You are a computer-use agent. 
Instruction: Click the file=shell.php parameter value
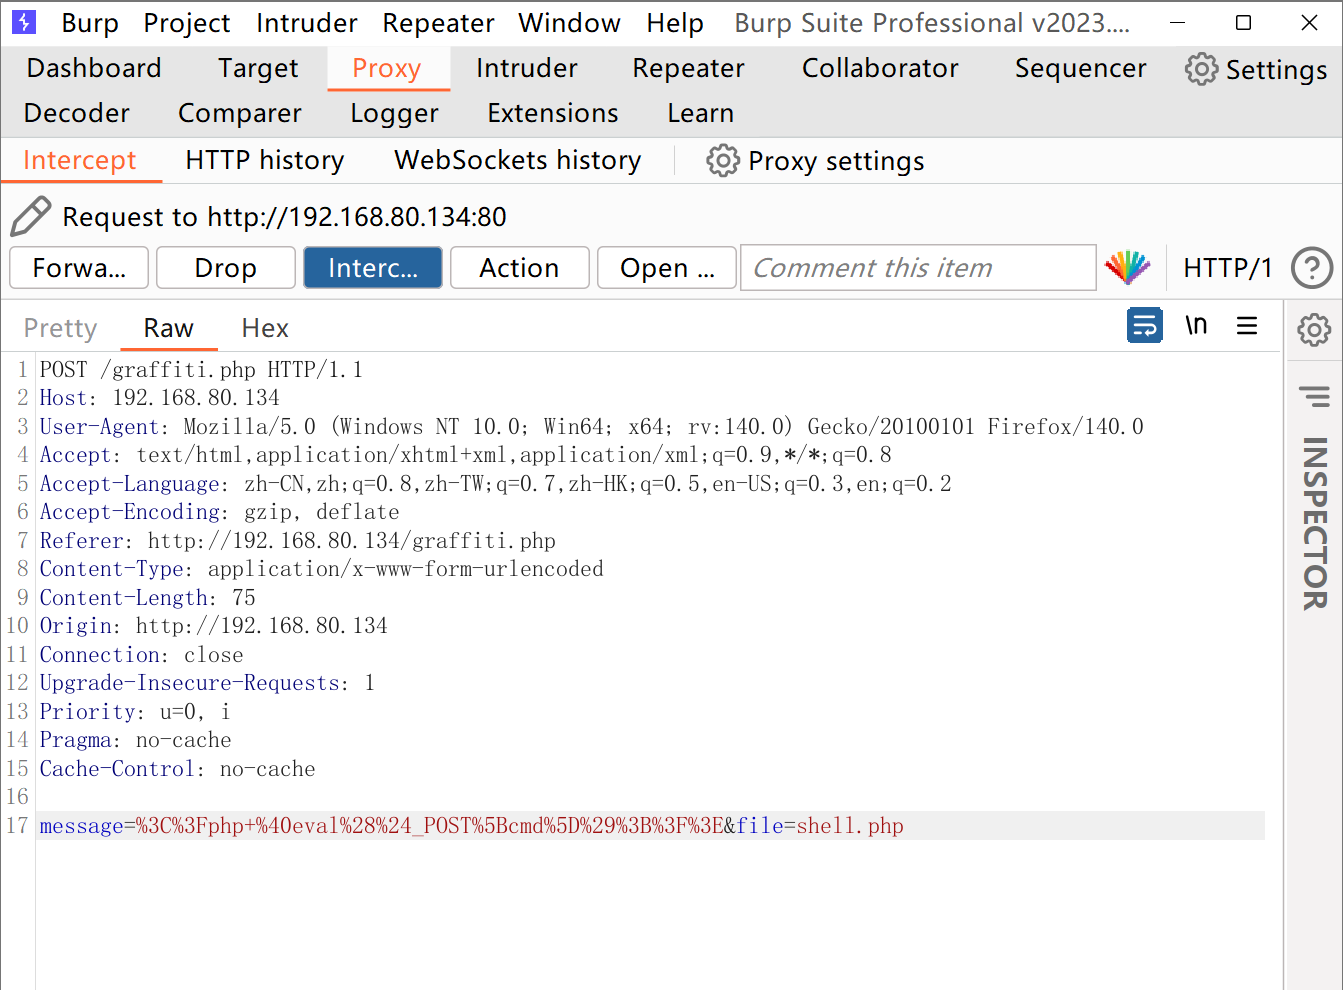point(850,826)
